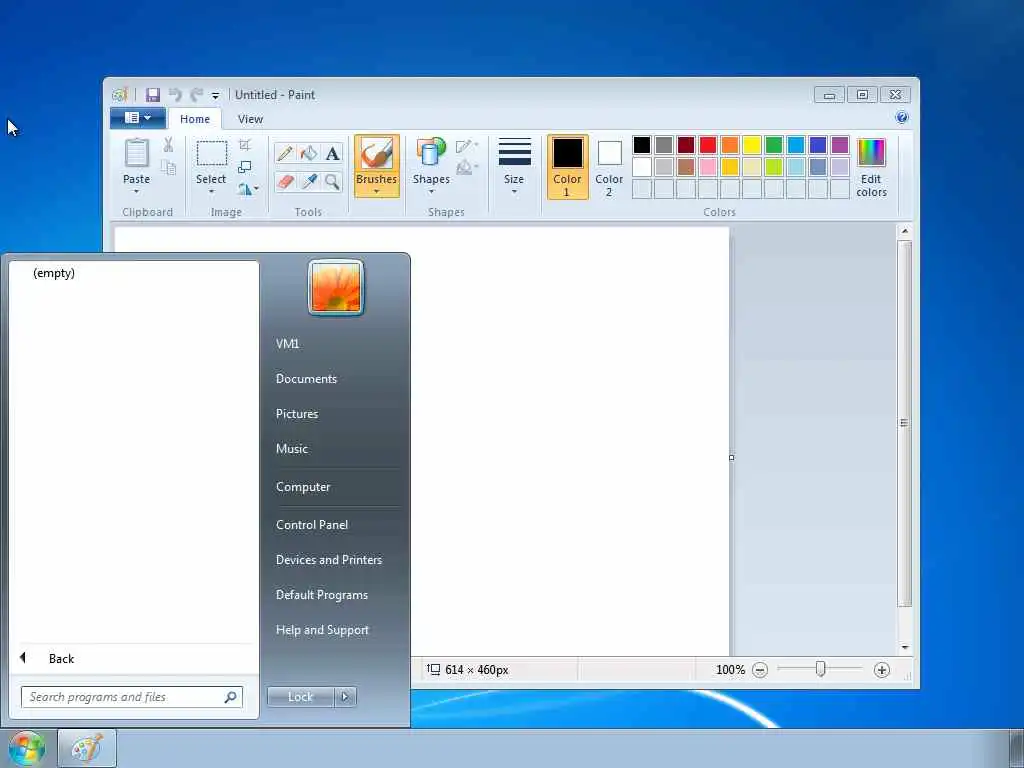Click the rectangular Select tool icon
Viewport: 1024px width, 768px height.
(212, 154)
